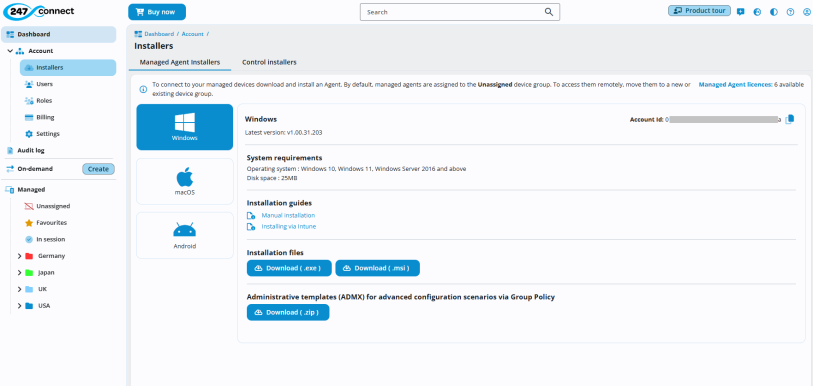This screenshot has height=386, width=813.
Task: Click the Account hierarchy icon
Action: pos(20,51)
